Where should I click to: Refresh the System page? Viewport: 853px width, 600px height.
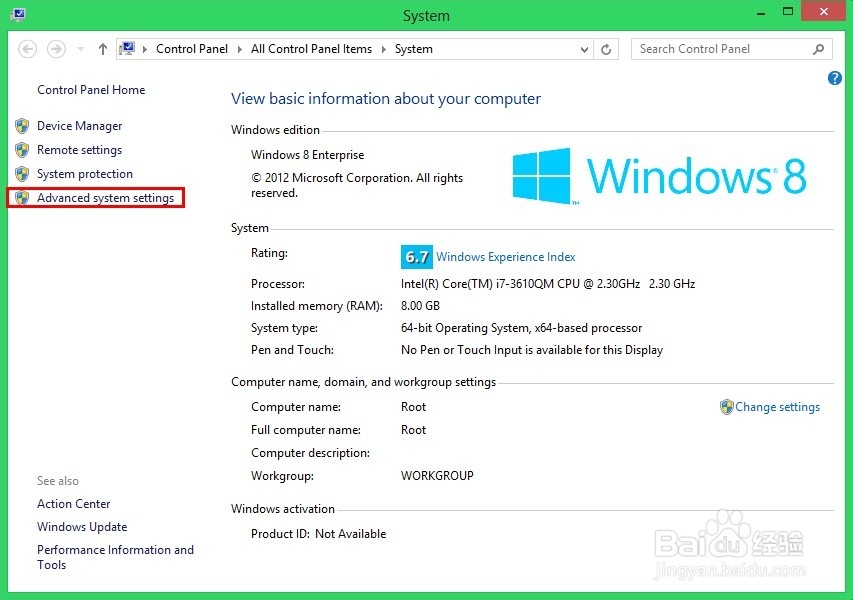point(606,50)
